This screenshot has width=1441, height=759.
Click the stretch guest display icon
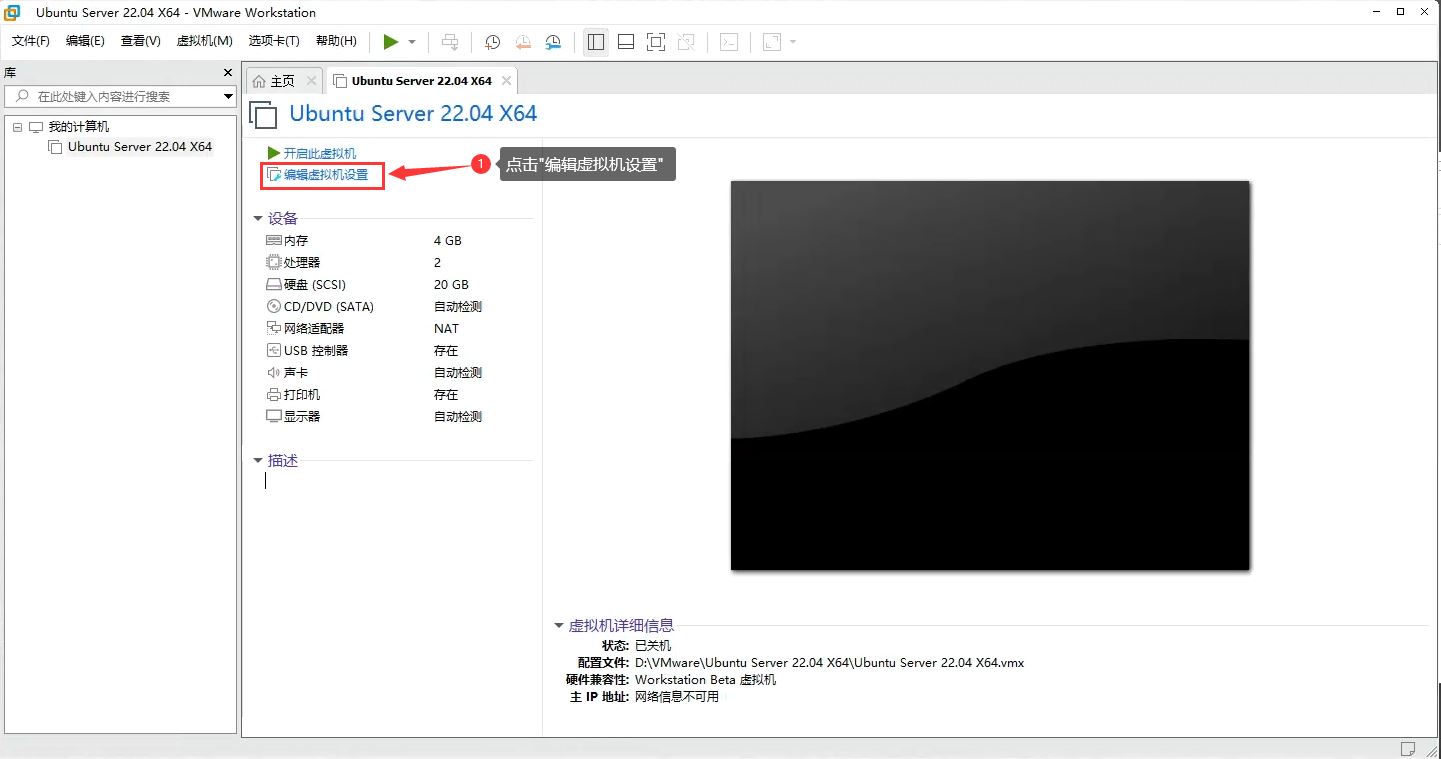coord(772,42)
